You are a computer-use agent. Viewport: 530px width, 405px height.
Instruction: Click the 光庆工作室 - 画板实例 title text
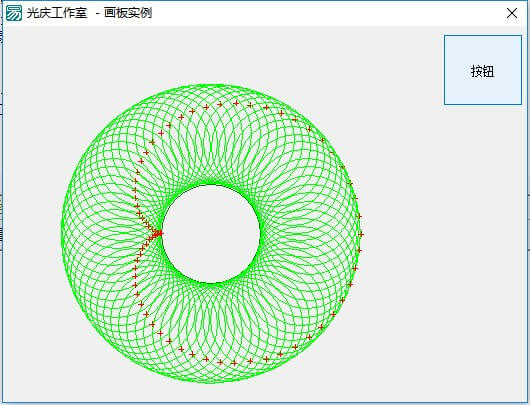coord(89,13)
